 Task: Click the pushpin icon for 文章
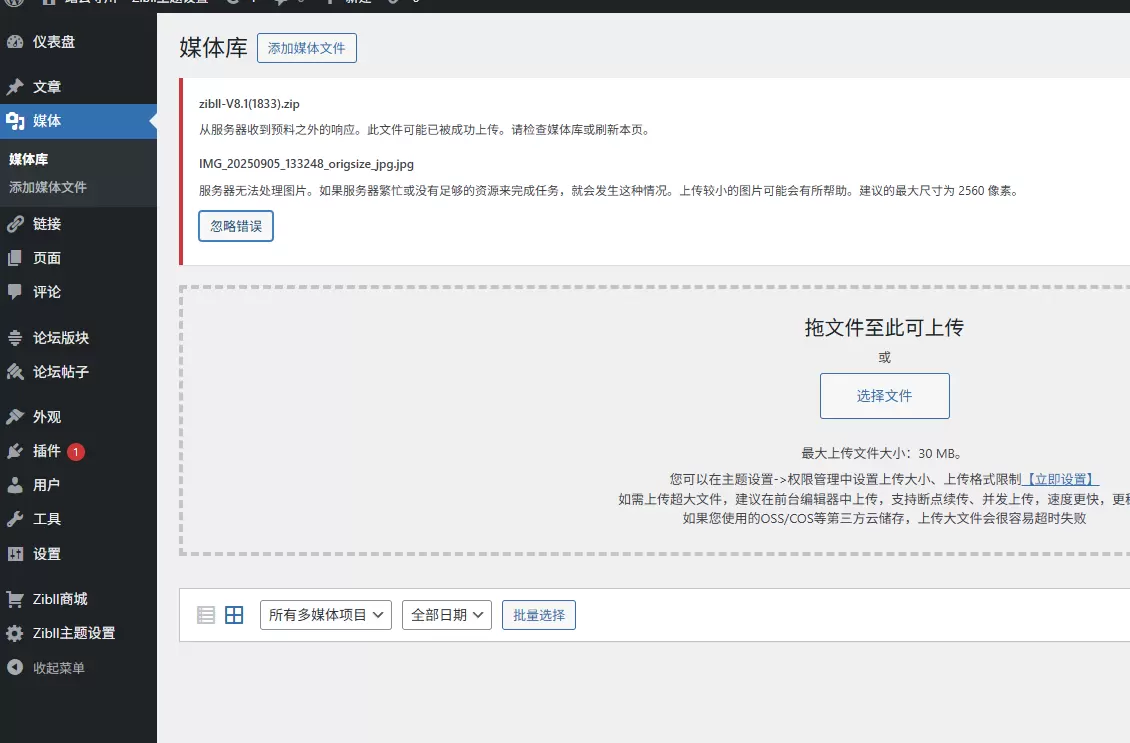15,87
